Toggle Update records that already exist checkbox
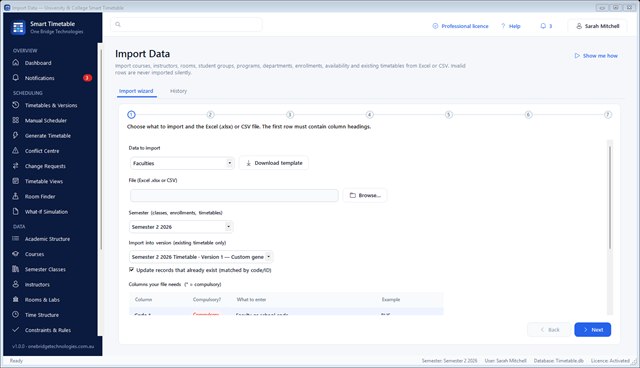The image size is (640, 368). pyautogui.click(x=131, y=270)
